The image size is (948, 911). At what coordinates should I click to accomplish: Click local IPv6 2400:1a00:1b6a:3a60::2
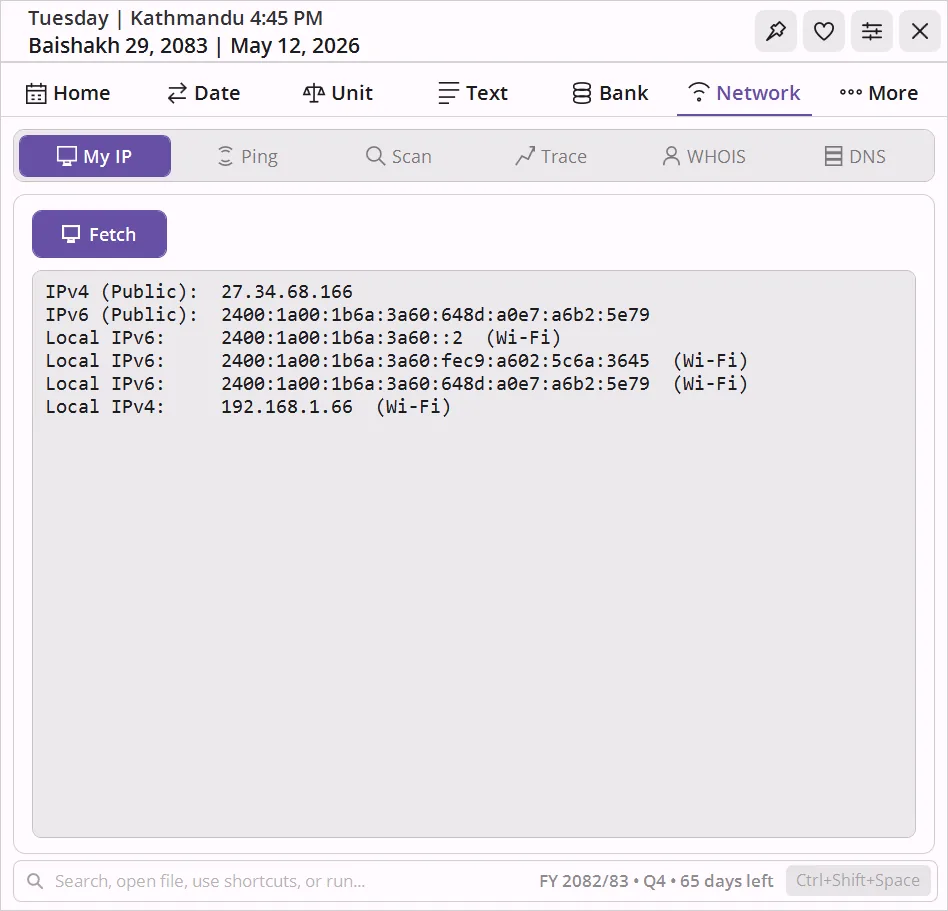[342, 337]
